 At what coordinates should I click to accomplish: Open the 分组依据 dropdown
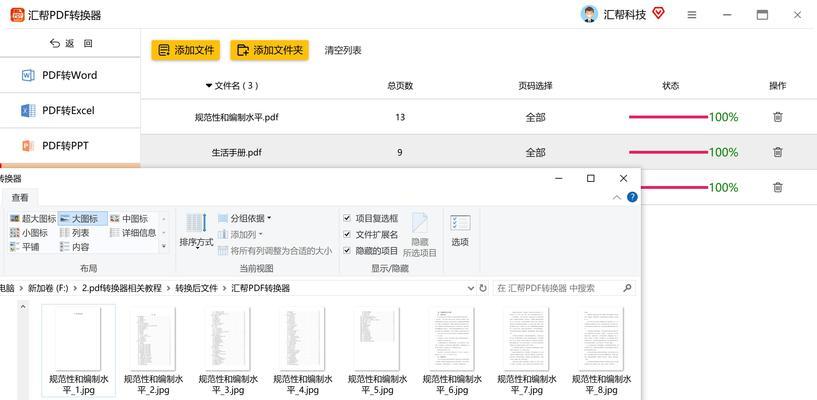pos(244,218)
